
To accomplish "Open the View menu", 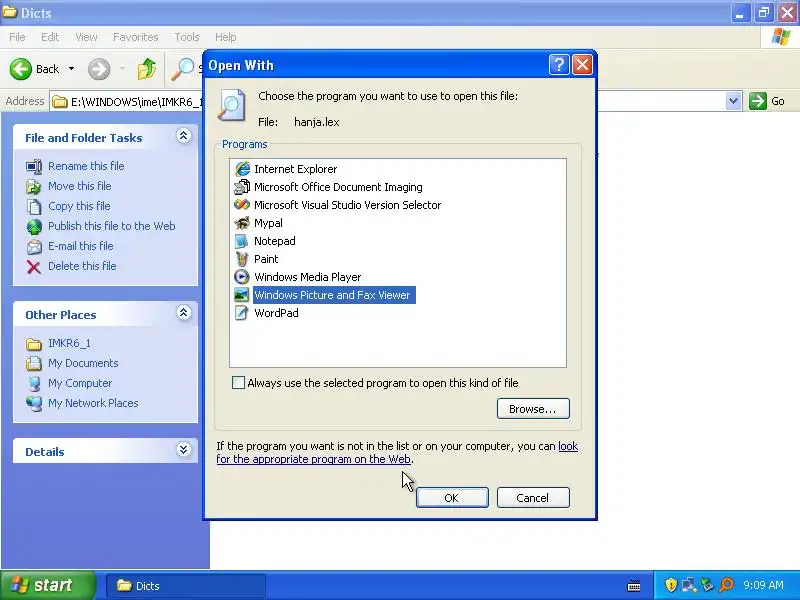I will click(x=86, y=37).
